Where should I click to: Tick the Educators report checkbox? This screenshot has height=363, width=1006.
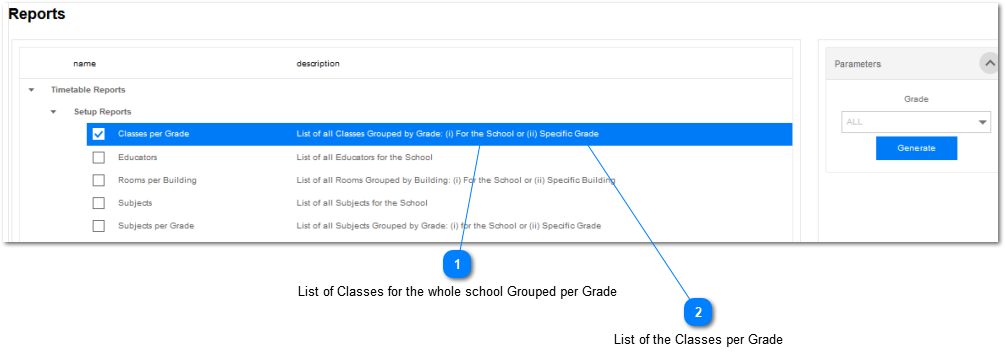coord(99,157)
